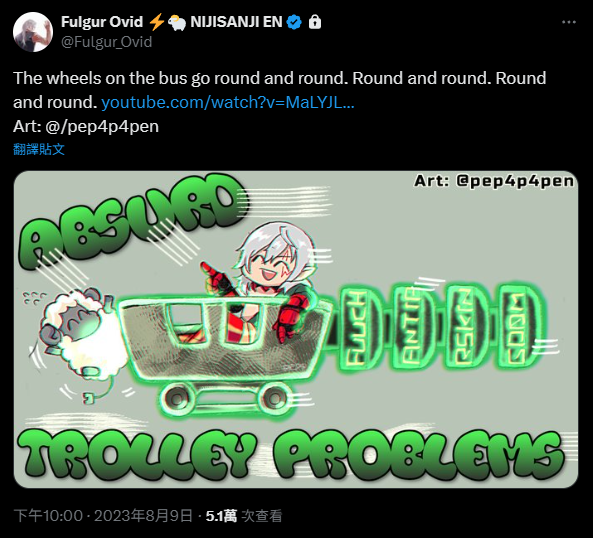Click the sheep emoji in the display name

pyautogui.click(x=177, y=23)
